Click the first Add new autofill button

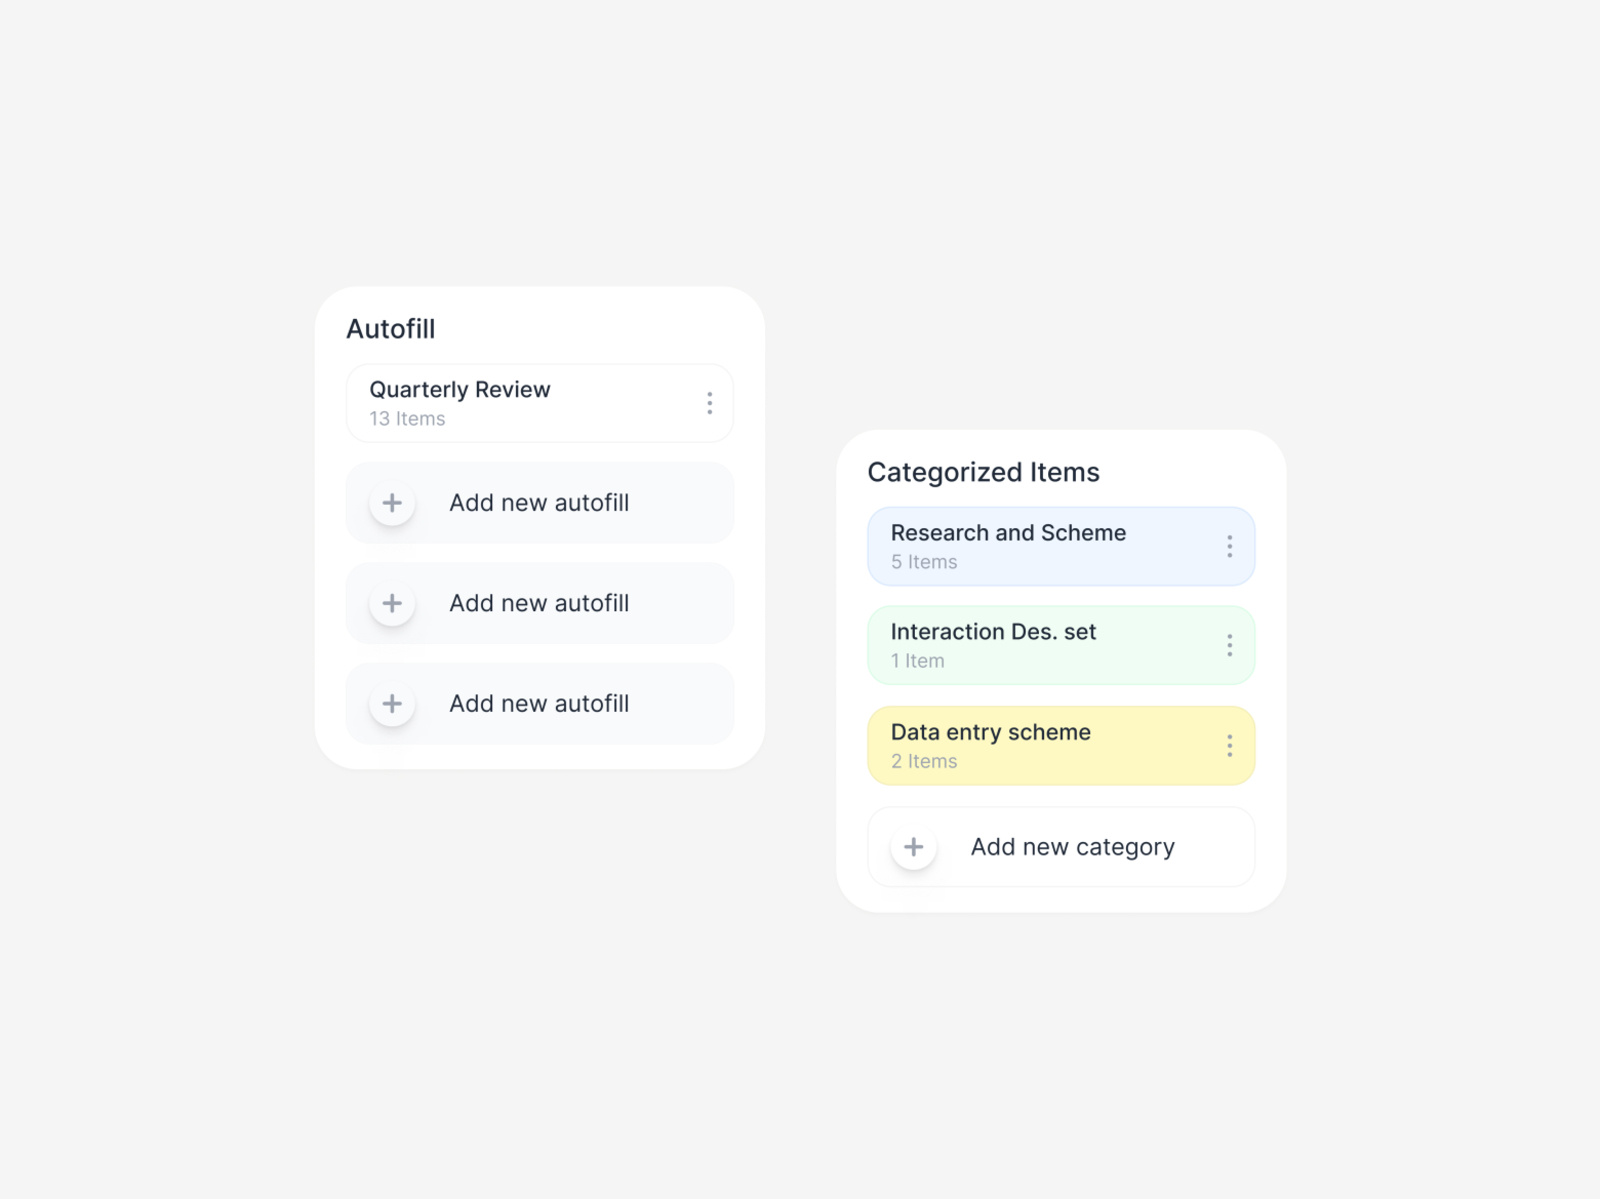[539, 503]
